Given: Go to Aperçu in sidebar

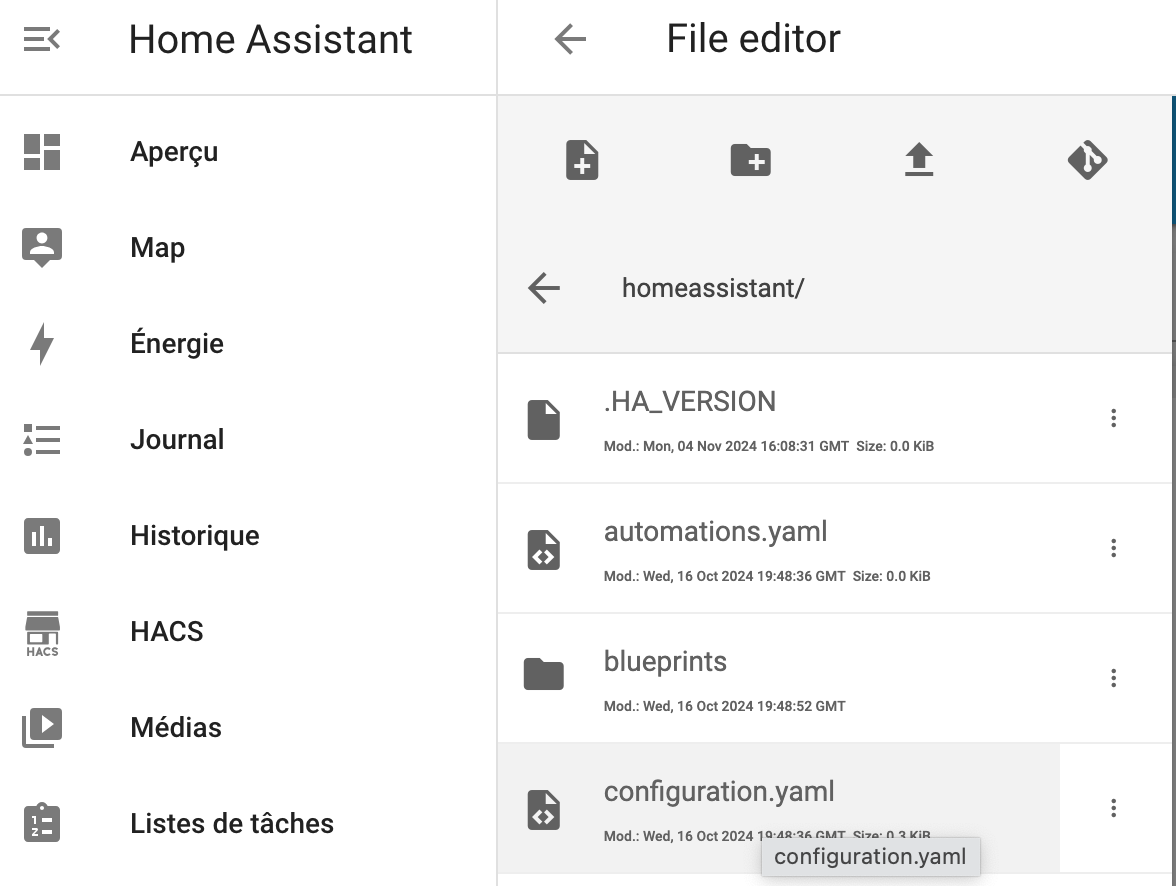Looking at the screenshot, I should click(x=174, y=152).
